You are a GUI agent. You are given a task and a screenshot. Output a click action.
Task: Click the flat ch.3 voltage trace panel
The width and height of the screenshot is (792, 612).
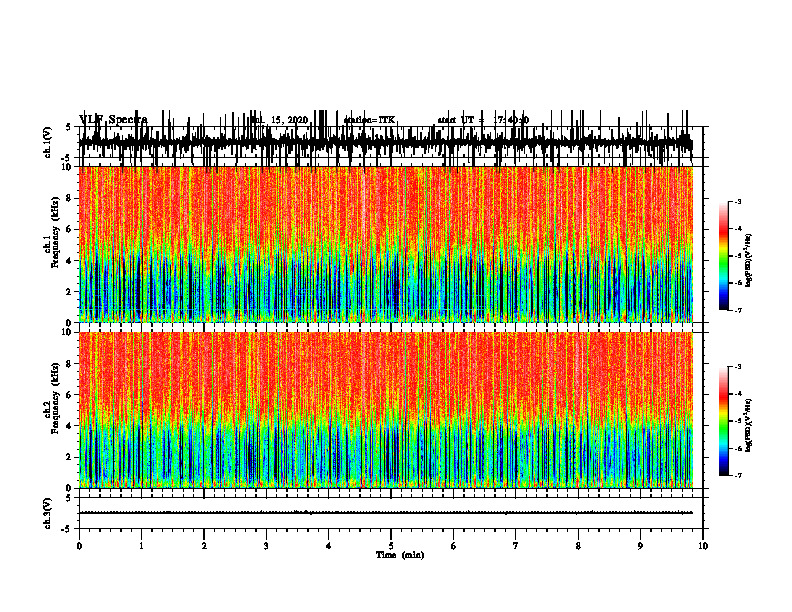coord(391,513)
